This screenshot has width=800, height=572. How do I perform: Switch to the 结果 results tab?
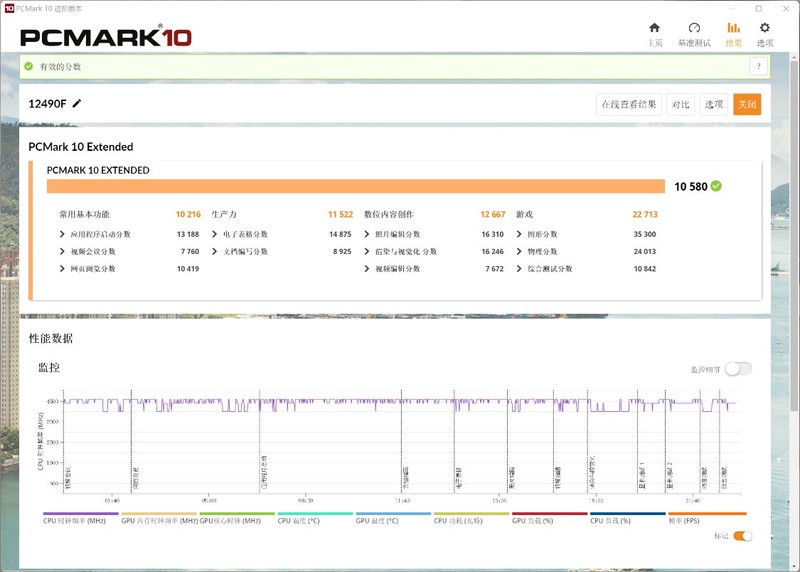pos(734,34)
